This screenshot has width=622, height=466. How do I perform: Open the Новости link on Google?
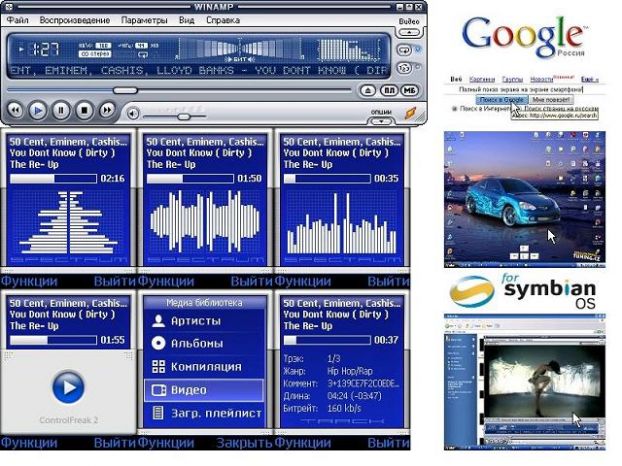click(541, 80)
